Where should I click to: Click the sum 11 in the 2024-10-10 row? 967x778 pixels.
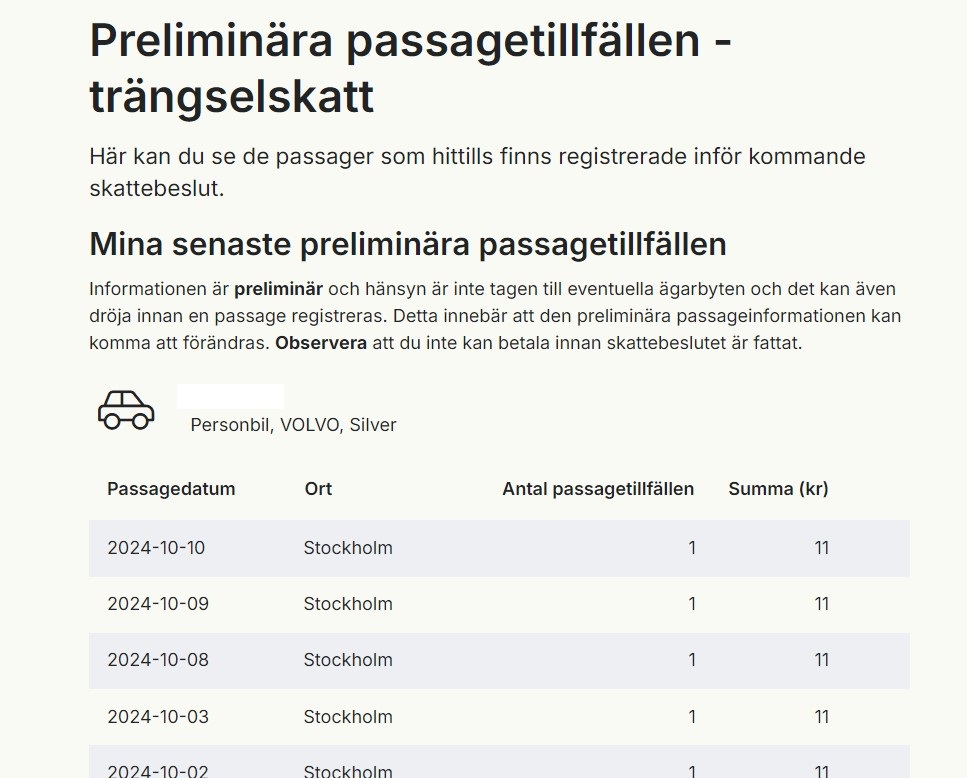821,548
